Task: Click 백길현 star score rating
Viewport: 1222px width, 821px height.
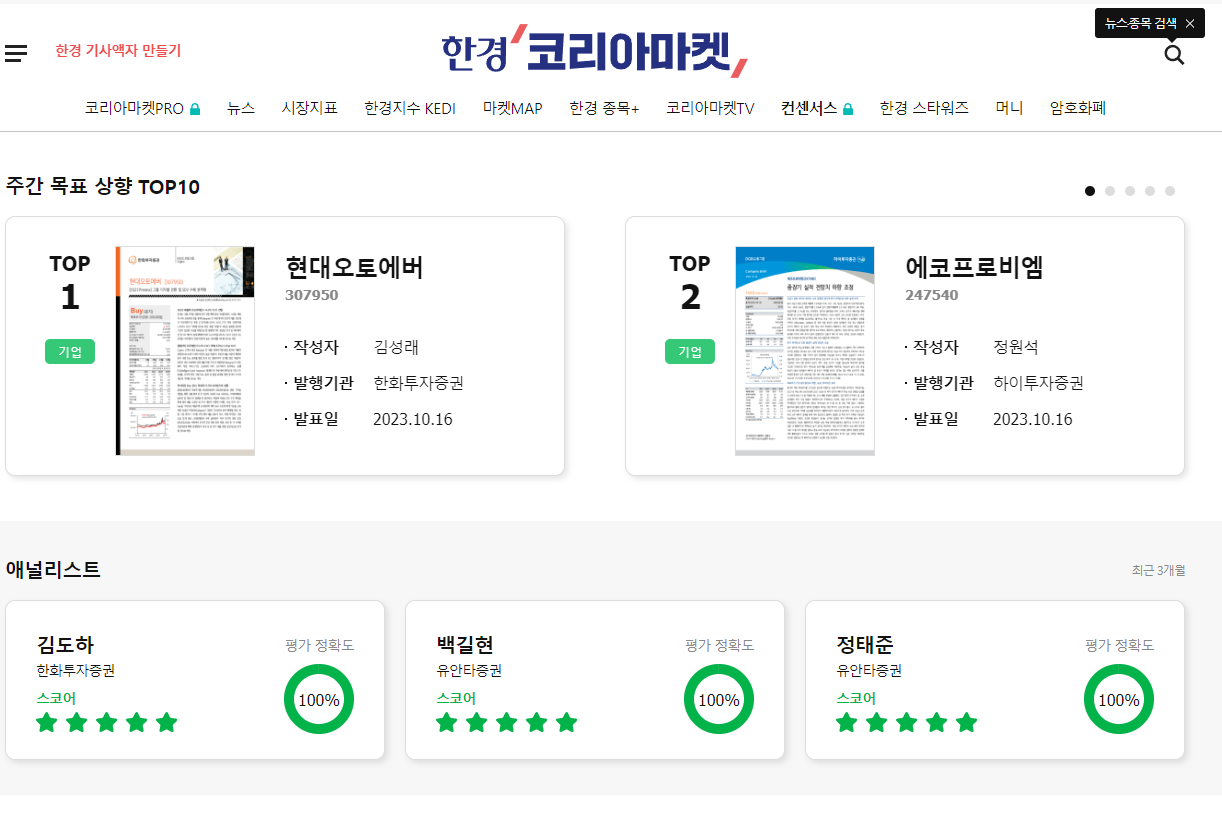Action: pos(507,722)
